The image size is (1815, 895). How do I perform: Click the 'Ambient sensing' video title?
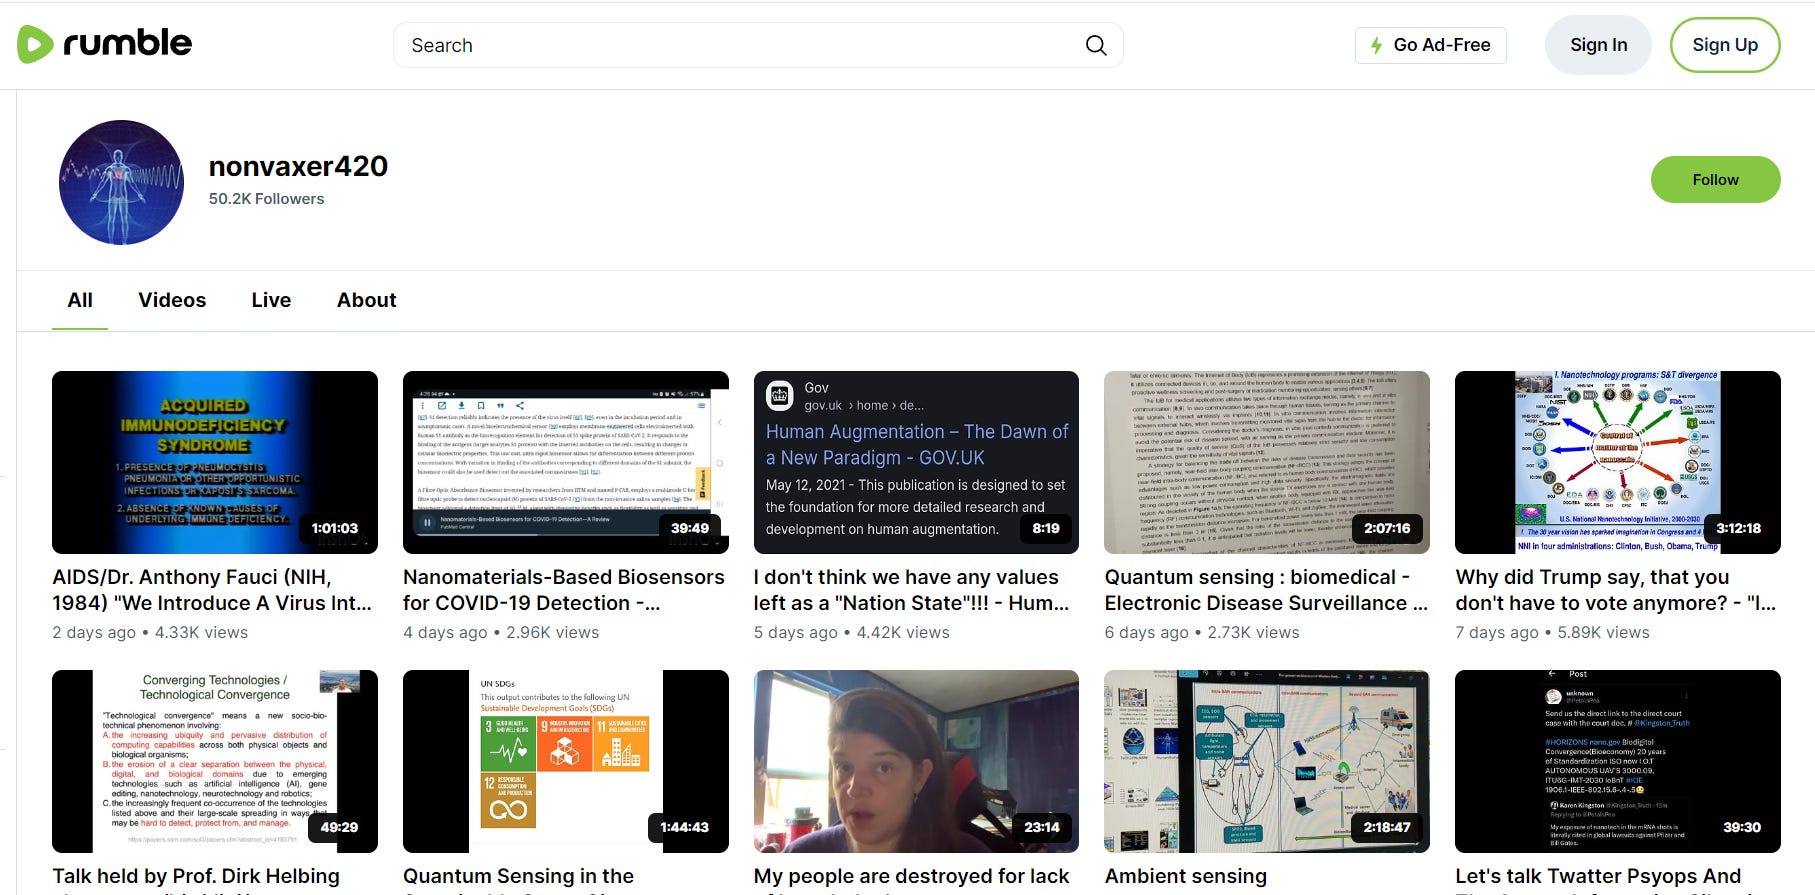pos(1185,876)
